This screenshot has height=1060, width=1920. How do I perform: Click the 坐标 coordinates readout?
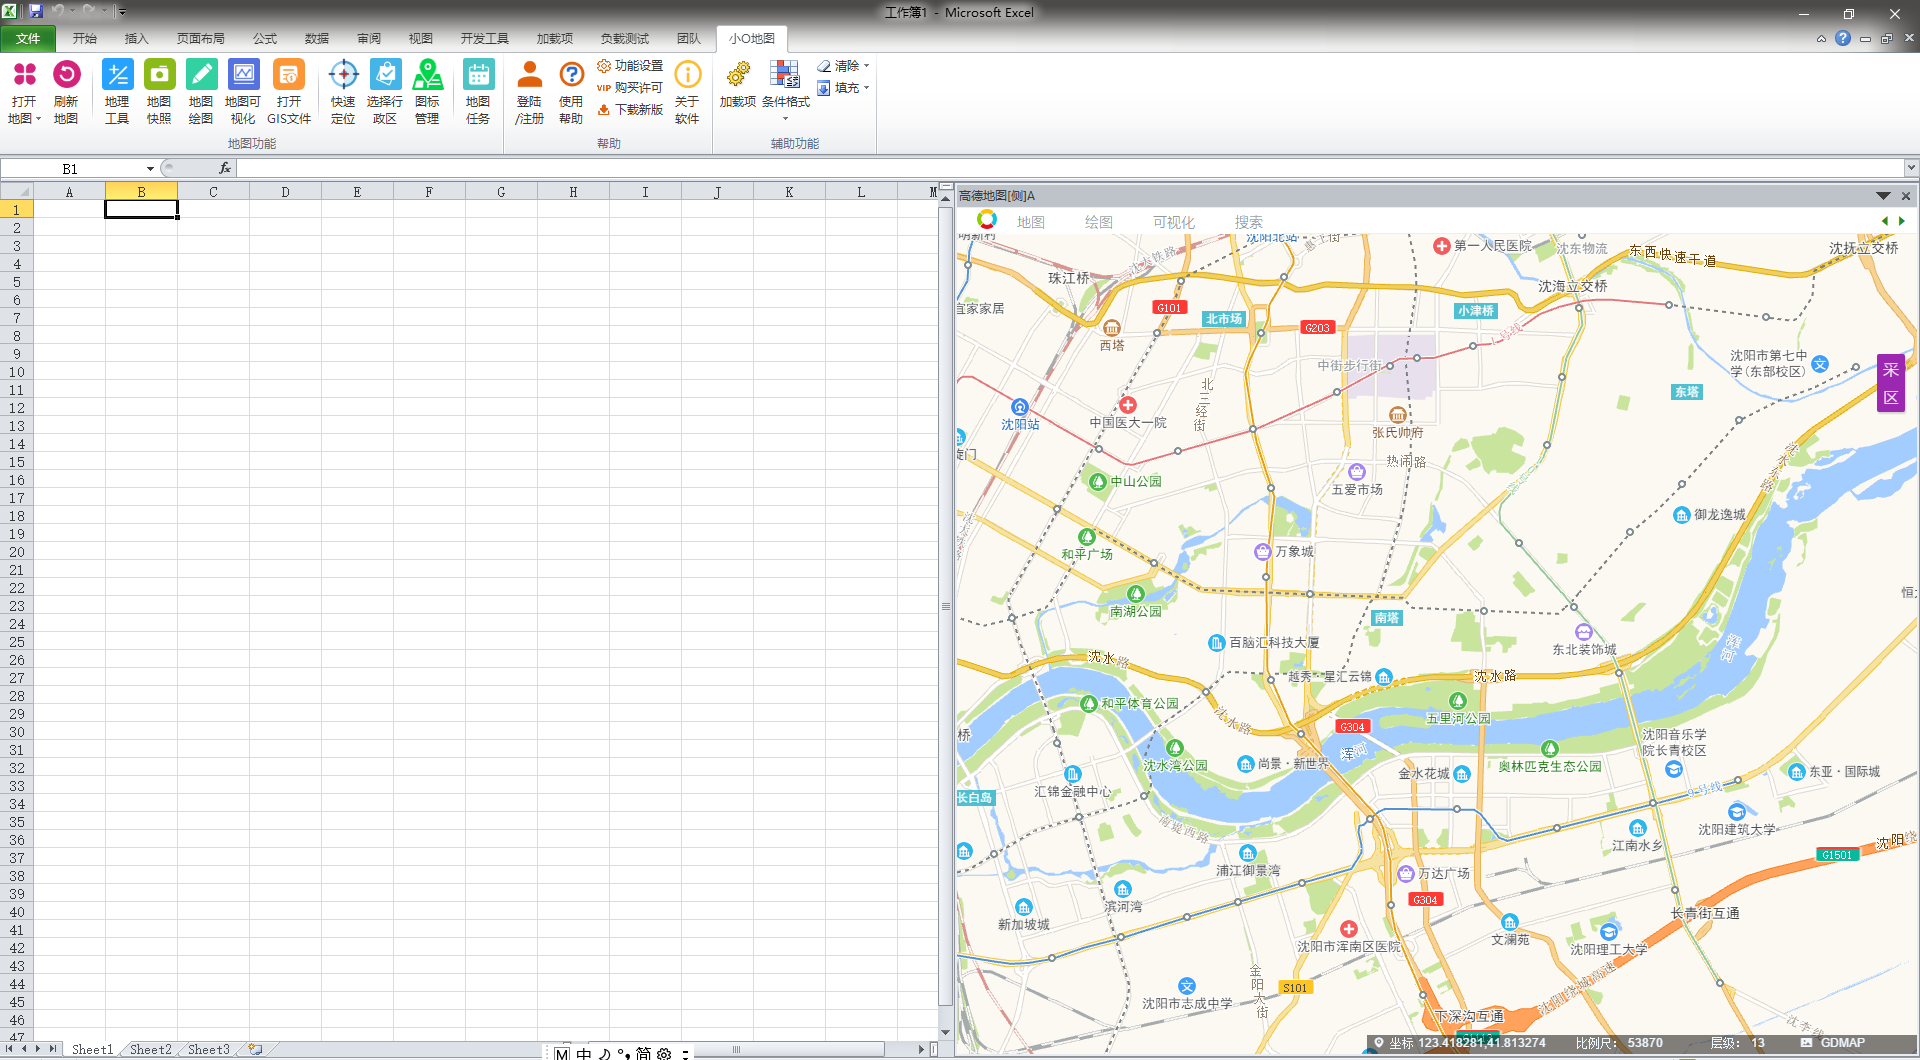tap(1466, 1043)
